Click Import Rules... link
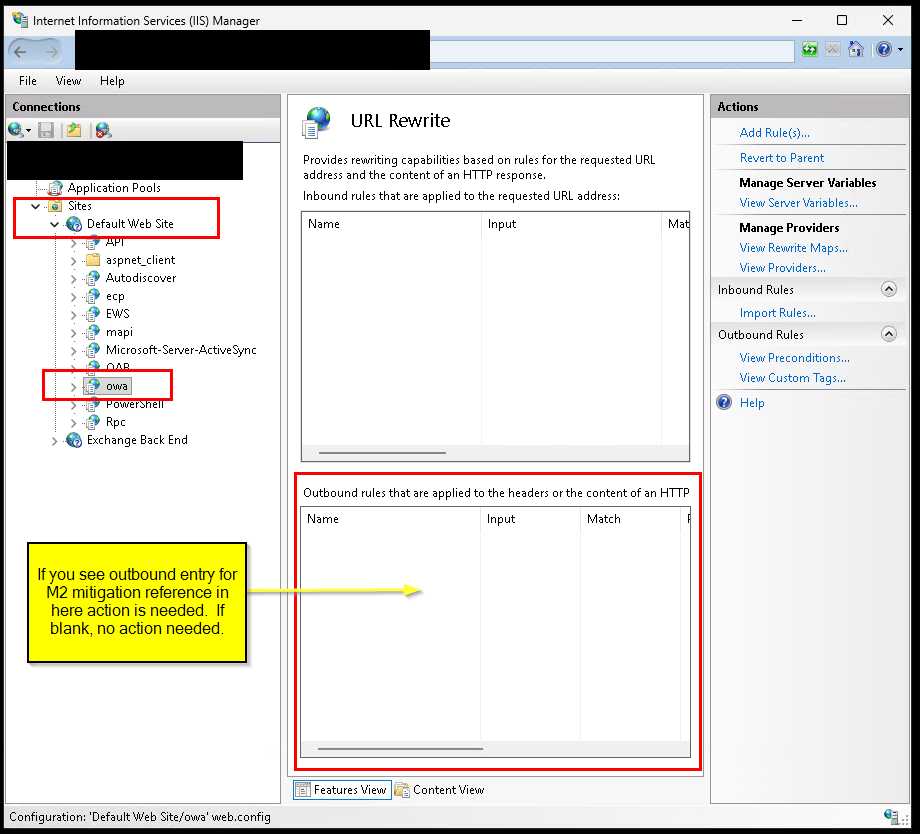This screenshot has width=920, height=834. point(777,313)
